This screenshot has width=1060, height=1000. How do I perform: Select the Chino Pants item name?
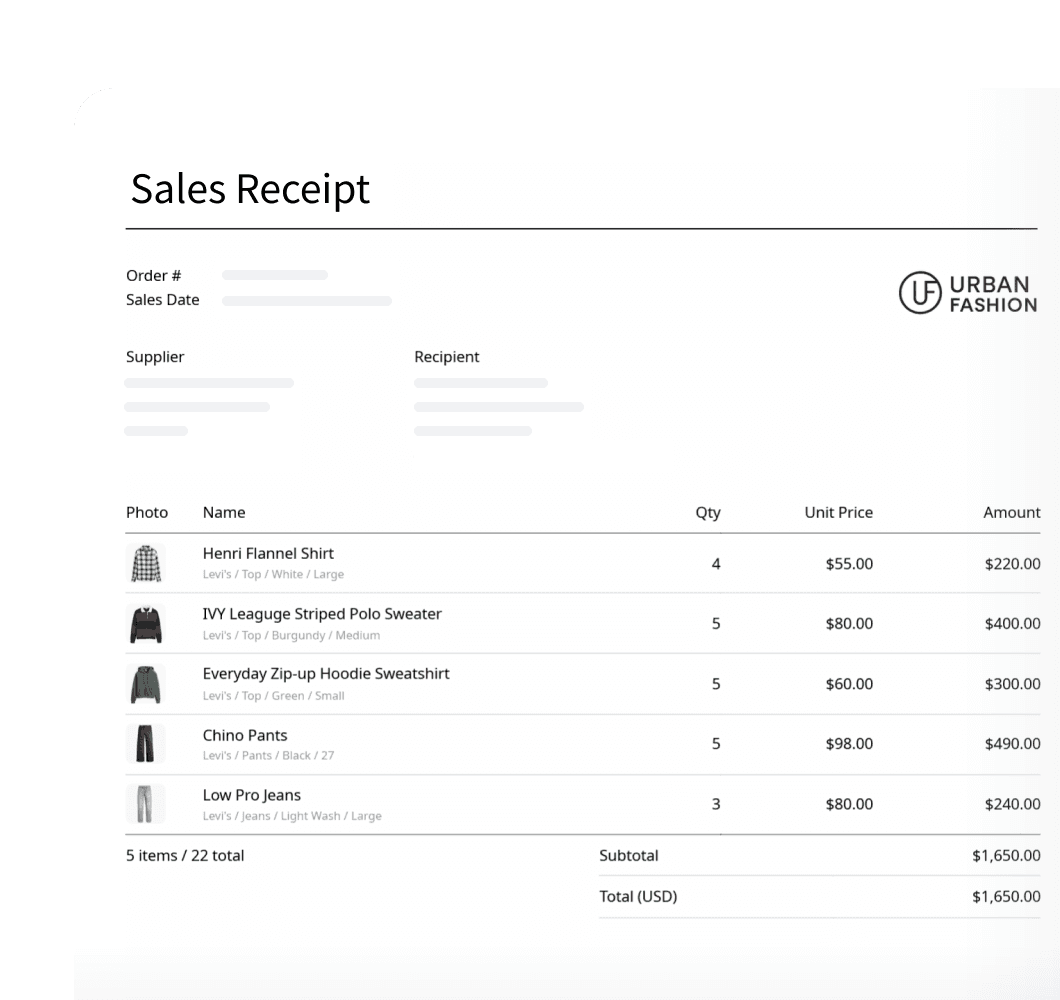[x=245, y=735]
